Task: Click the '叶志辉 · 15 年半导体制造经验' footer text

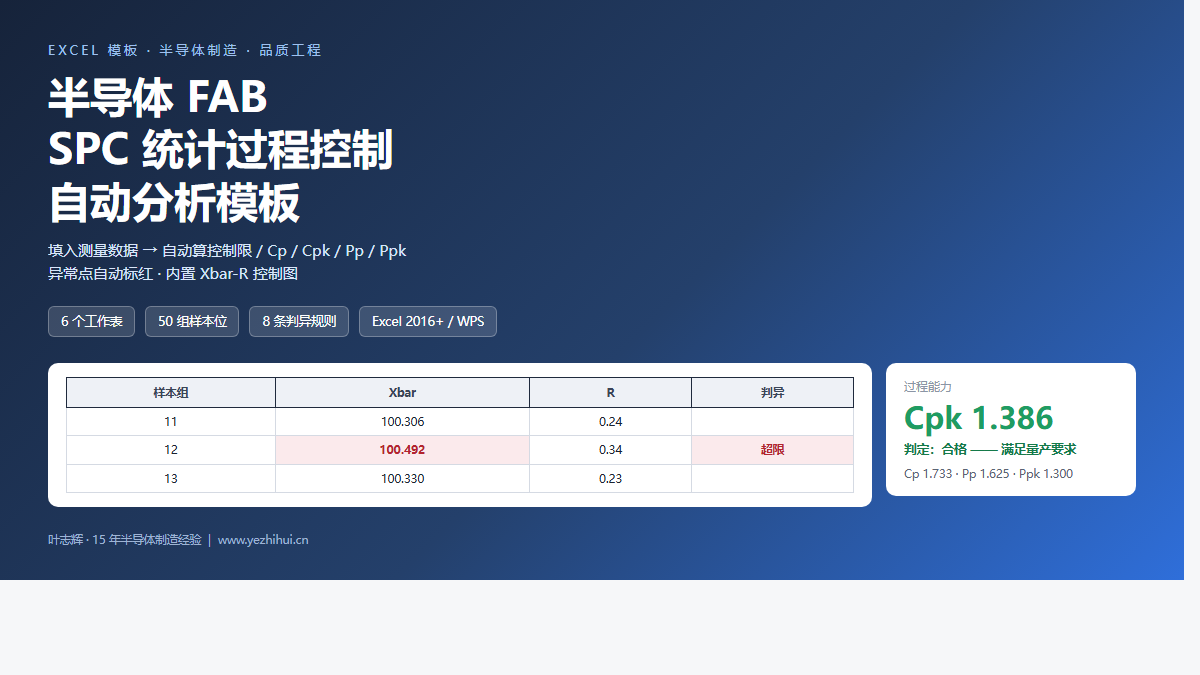Action: [125, 540]
